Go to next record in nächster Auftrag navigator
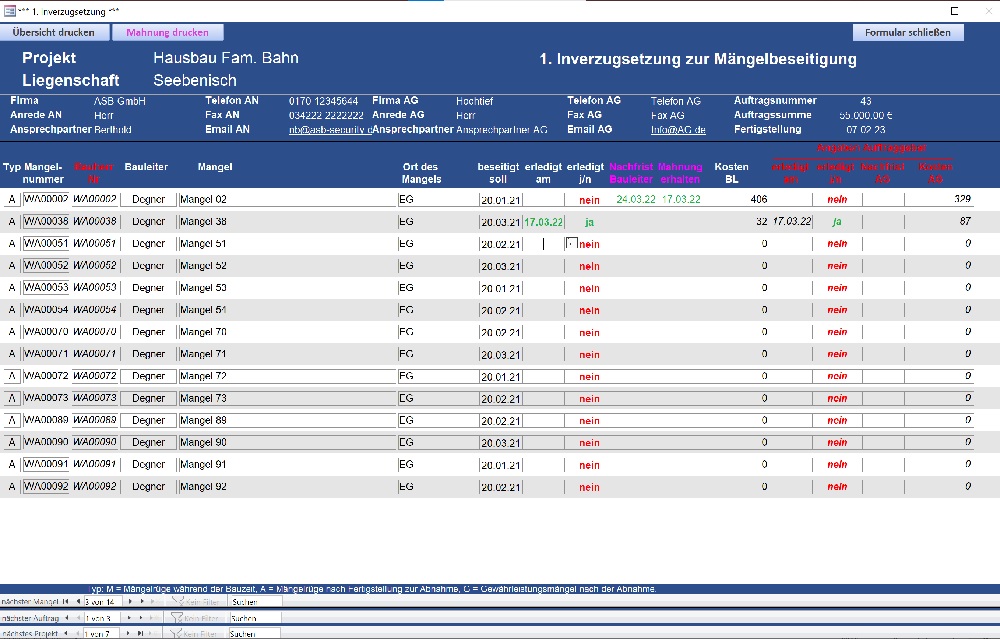The image size is (1000, 639). coord(129,618)
